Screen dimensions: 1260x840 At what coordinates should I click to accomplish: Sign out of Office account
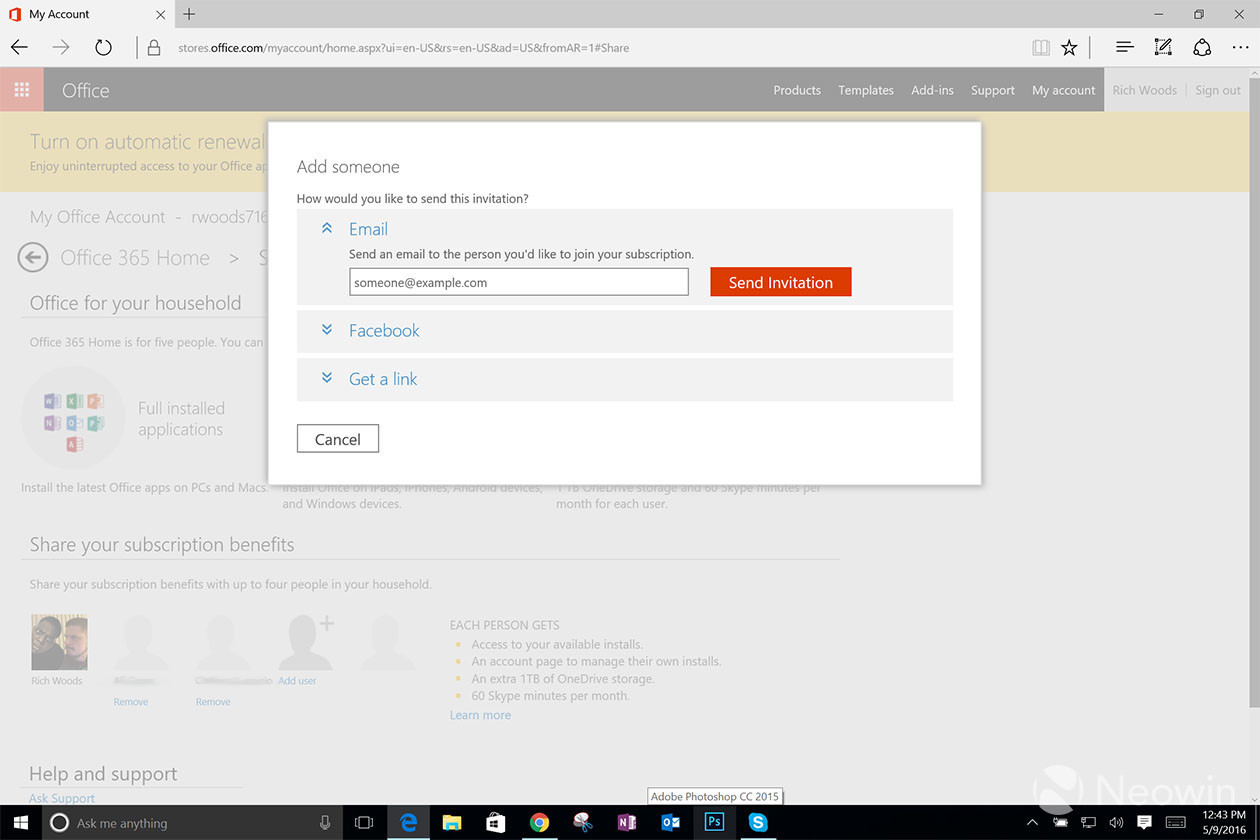pos(1218,90)
